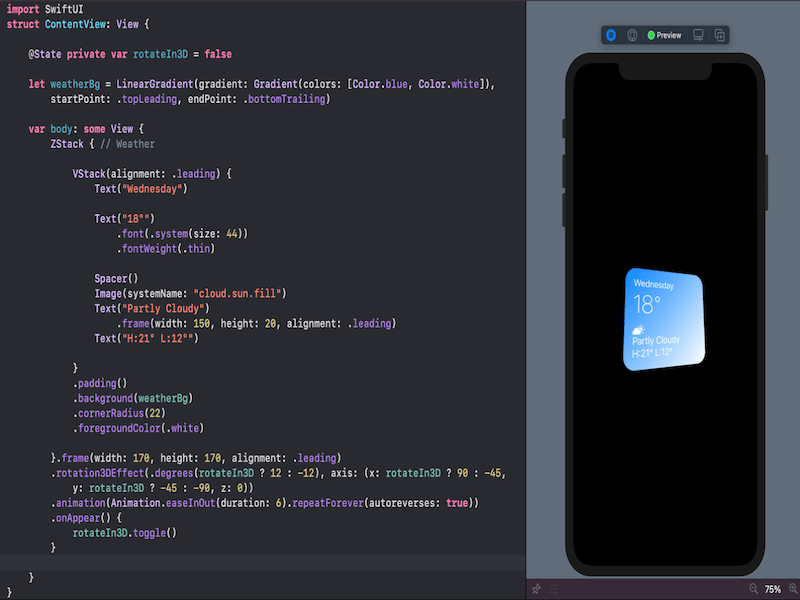The width and height of the screenshot is (800, 600).
Task: Pin the preview with the pin icon
Action: (x=537, y=589)
